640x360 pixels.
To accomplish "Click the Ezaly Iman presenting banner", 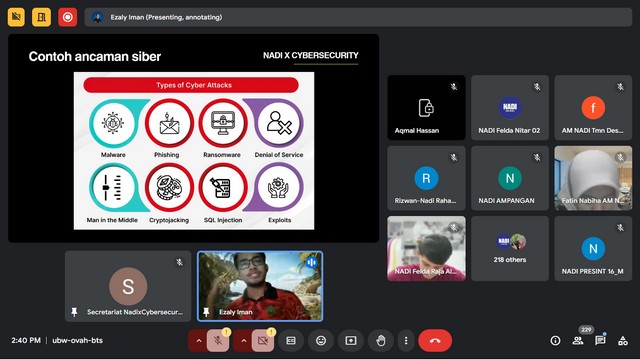I will pyautogui.click(x=358, y=17).
